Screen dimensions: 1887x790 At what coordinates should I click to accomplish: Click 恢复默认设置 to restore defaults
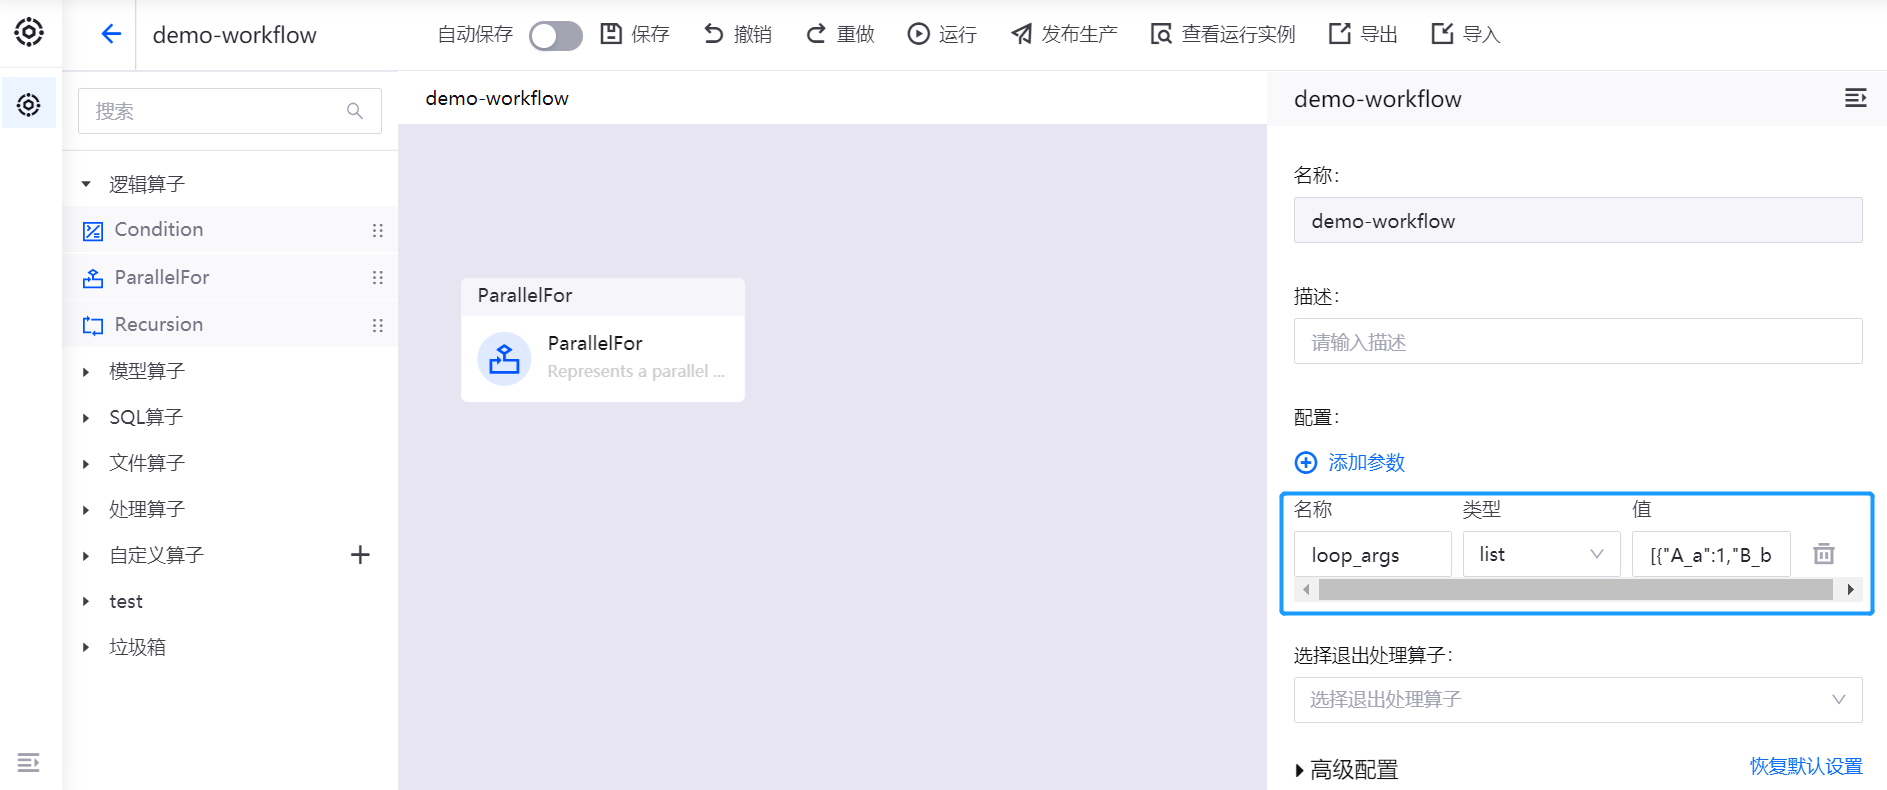click(1805, 766)
